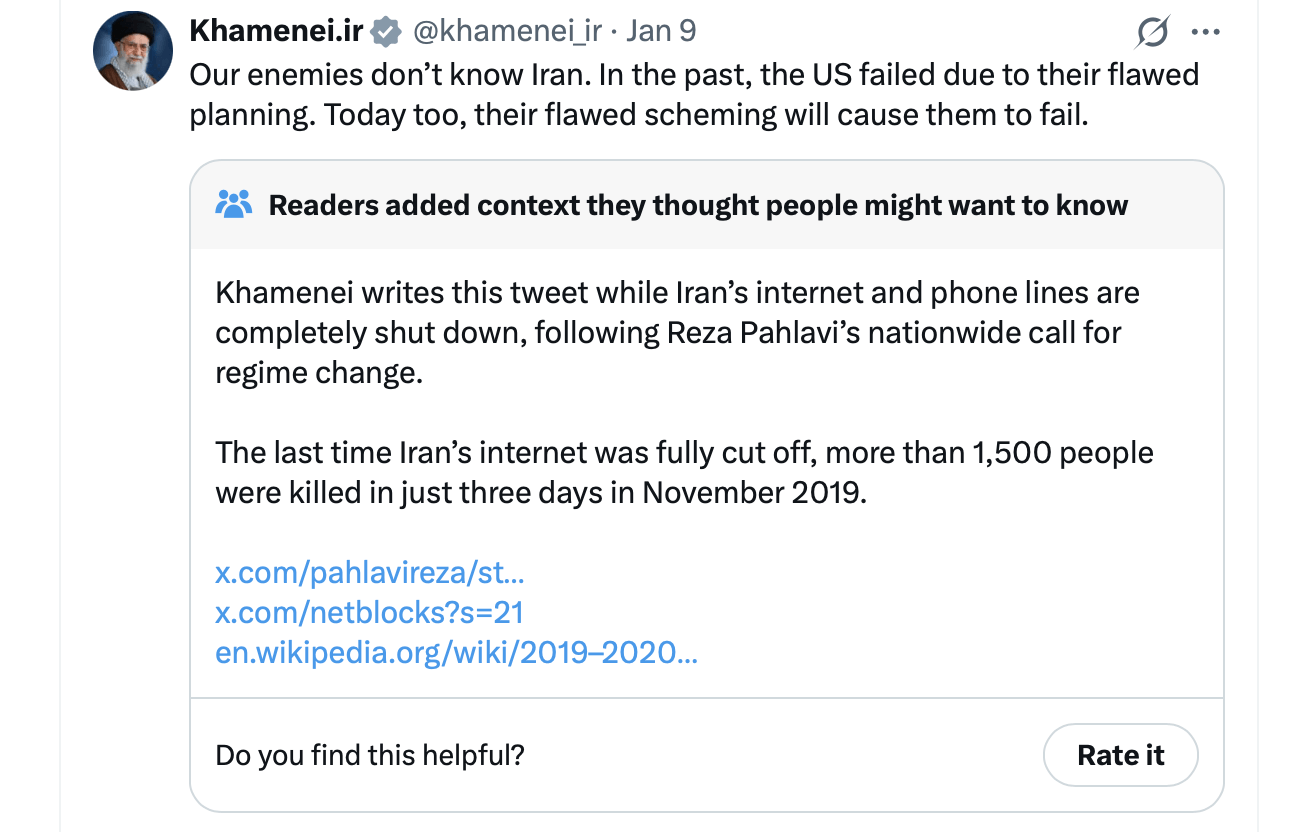The width and height of the screenshot is (1312, 832).
Task: Click the Khamenei.ir display name
Action: 276,30
